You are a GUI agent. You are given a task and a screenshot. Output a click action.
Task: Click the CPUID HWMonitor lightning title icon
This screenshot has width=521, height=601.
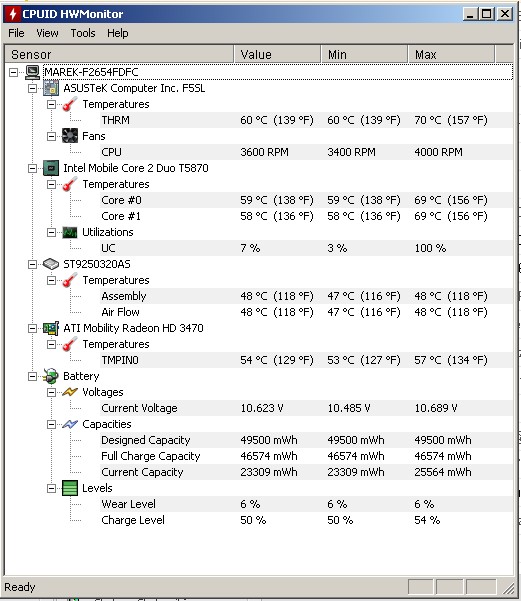[x=13, y=14]
